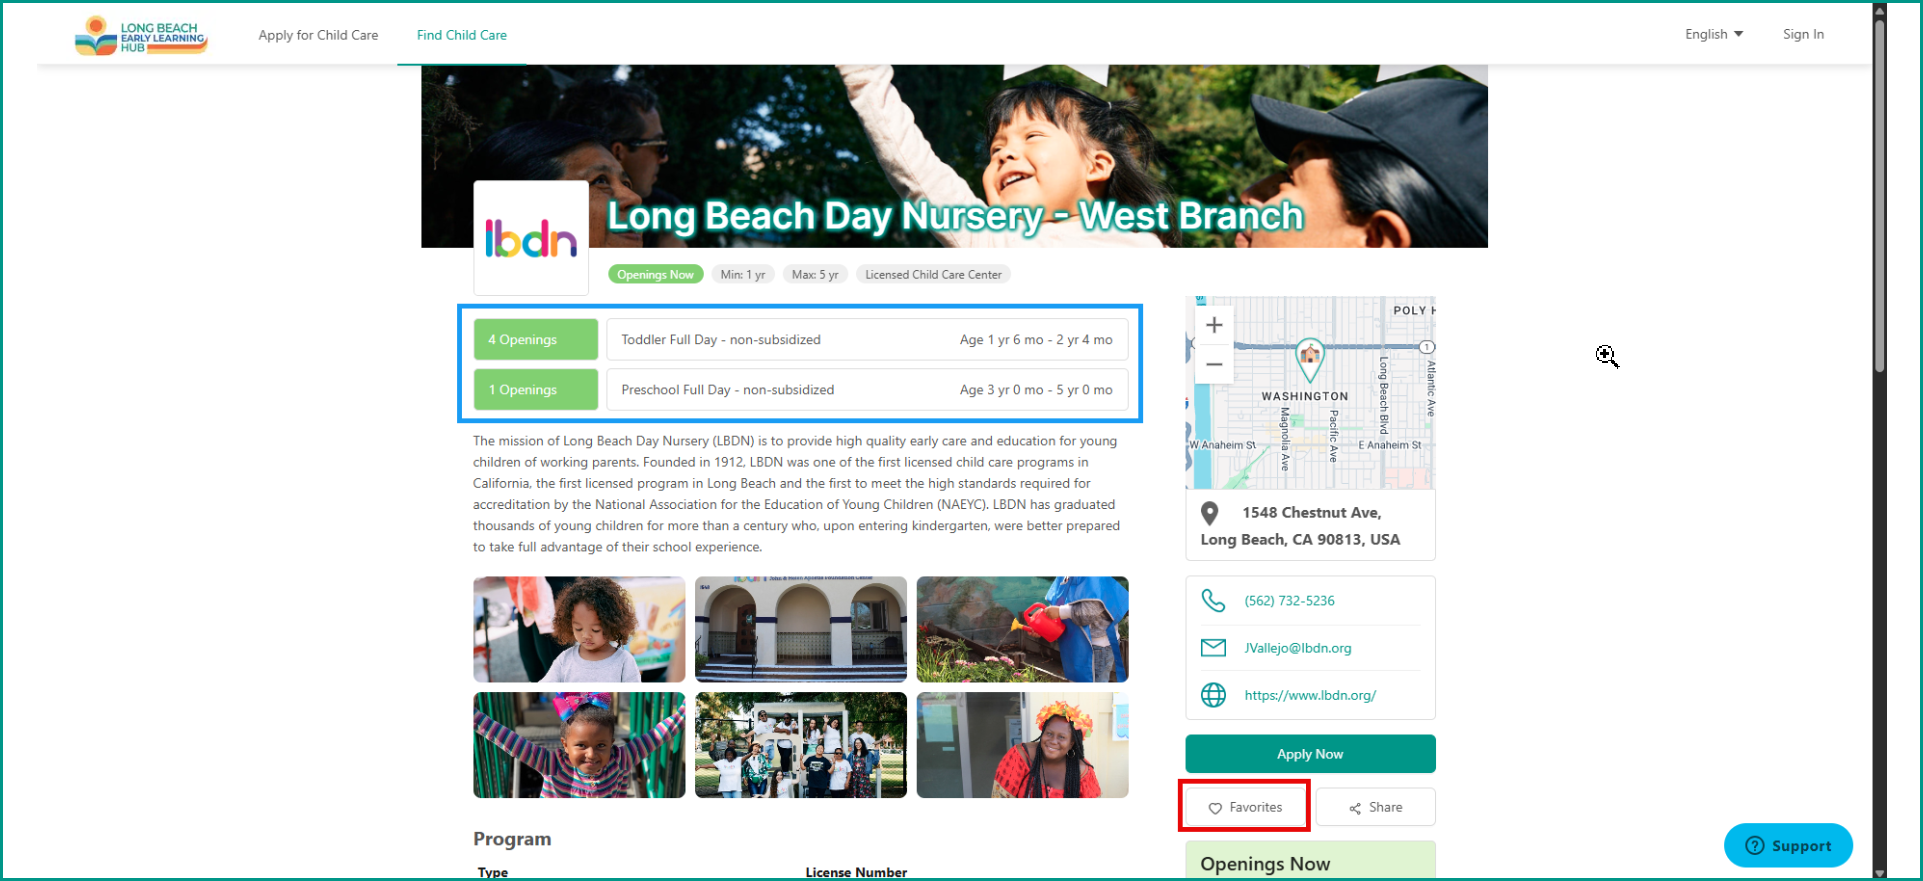Viewport: 1923px width, 881px height.
Task: Open the Apply for Child Care tab
Action: (318, 35)
